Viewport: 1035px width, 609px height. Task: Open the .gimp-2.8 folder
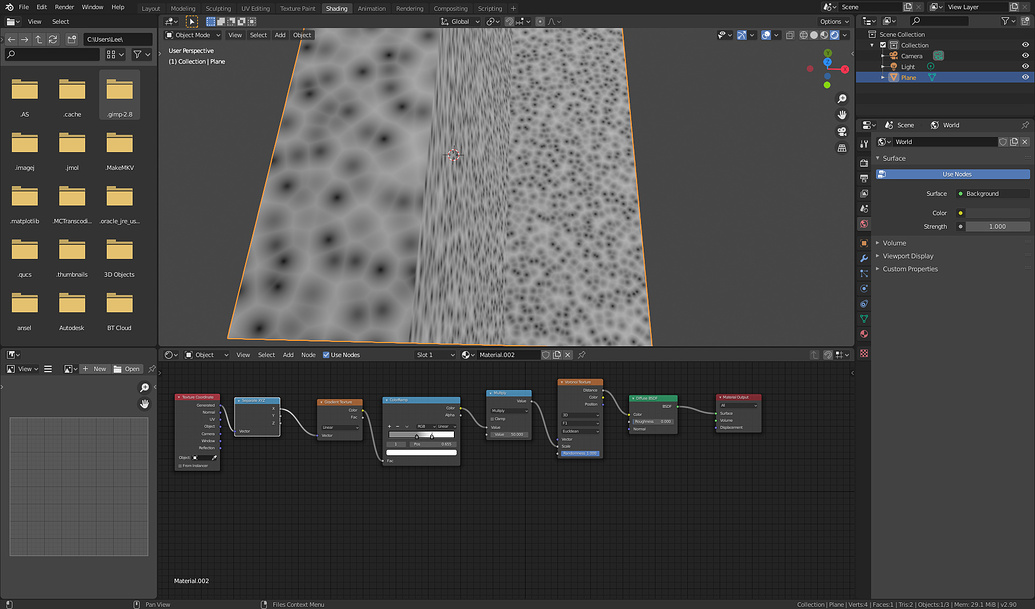point(119,96)
